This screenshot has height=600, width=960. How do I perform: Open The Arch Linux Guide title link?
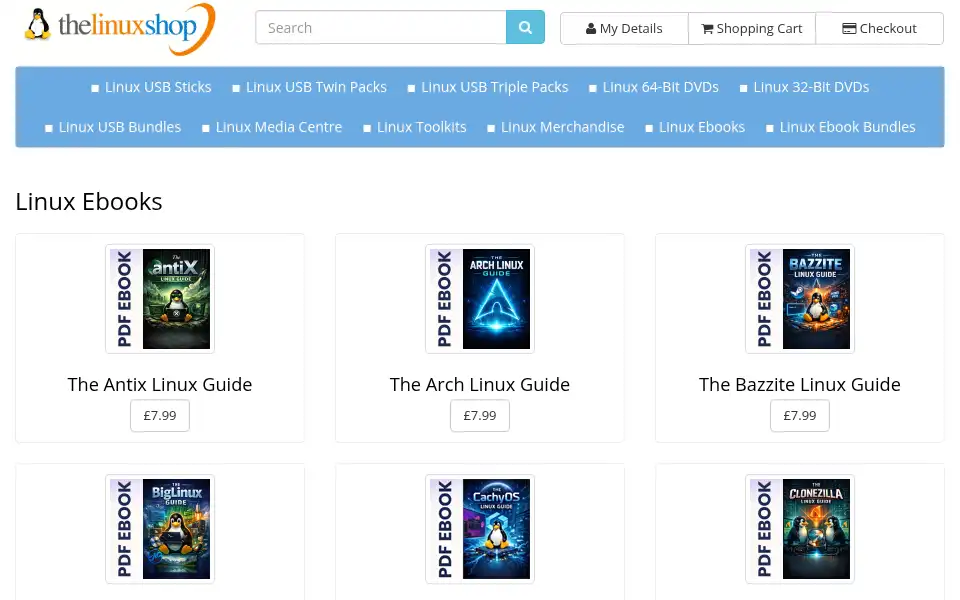(x=480, y=384)
